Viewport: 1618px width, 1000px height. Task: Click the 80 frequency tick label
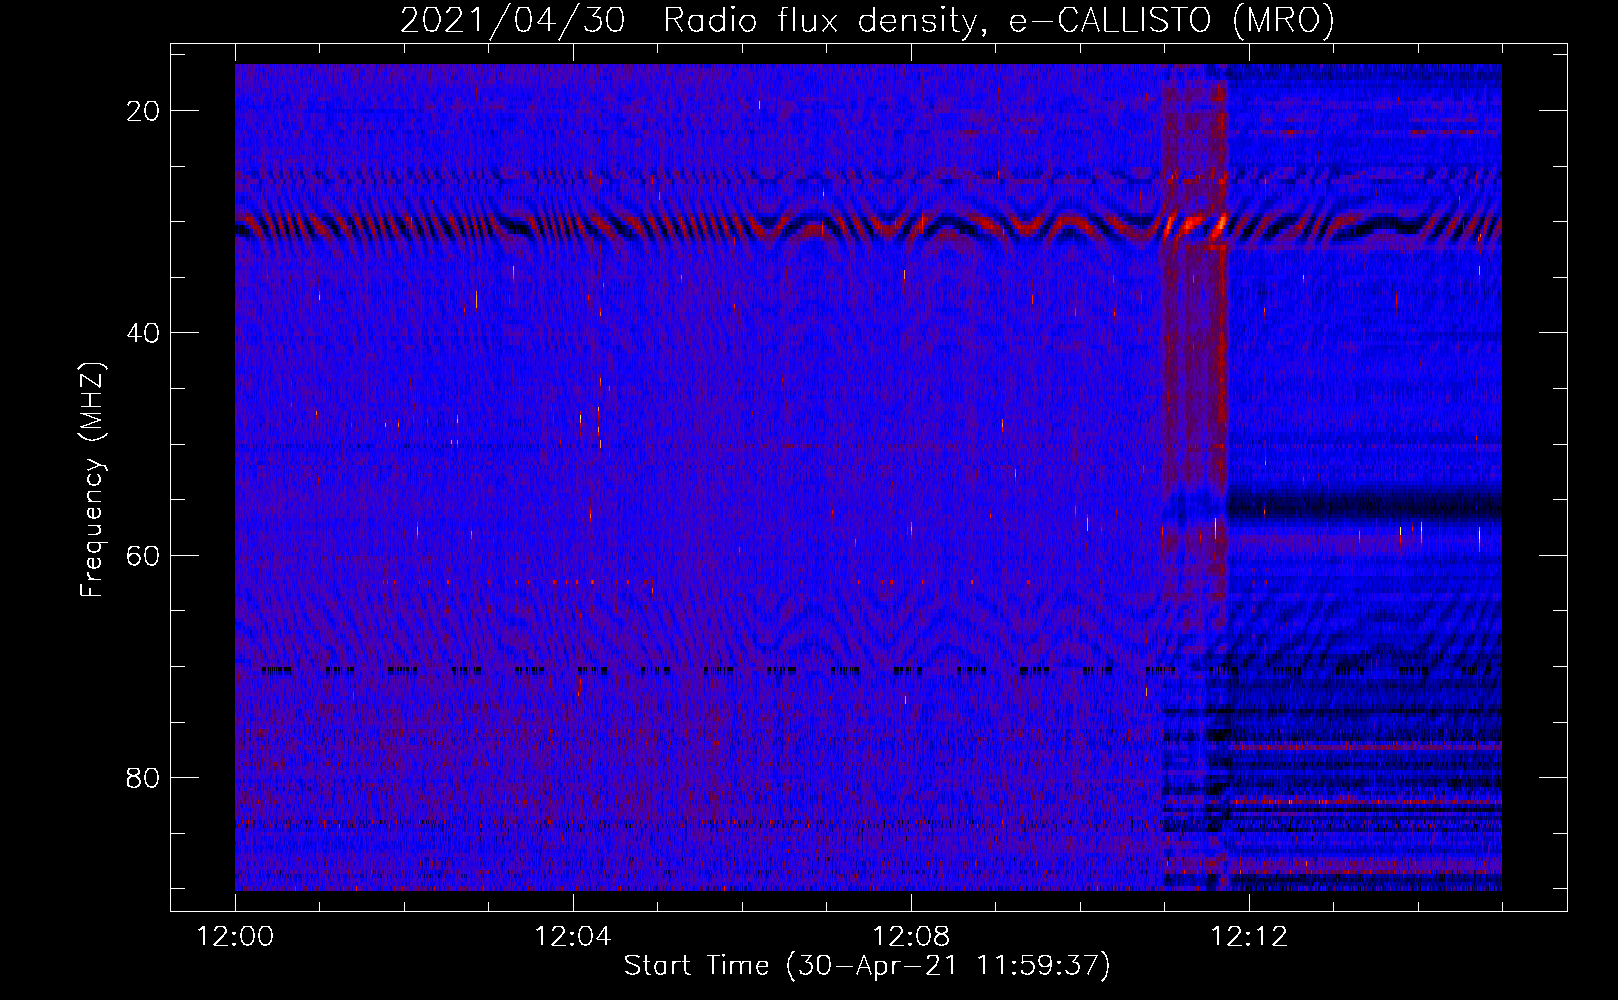(144, 777)
